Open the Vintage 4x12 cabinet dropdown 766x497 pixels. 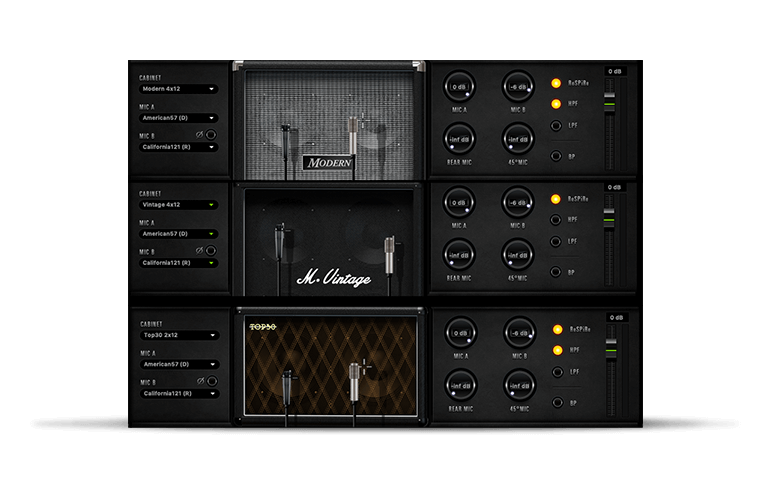pyautogui.click(x=179, y=205)
